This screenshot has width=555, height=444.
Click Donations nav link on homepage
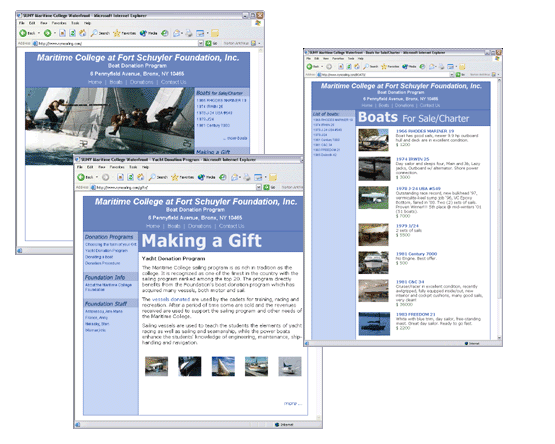click(141, 82)
